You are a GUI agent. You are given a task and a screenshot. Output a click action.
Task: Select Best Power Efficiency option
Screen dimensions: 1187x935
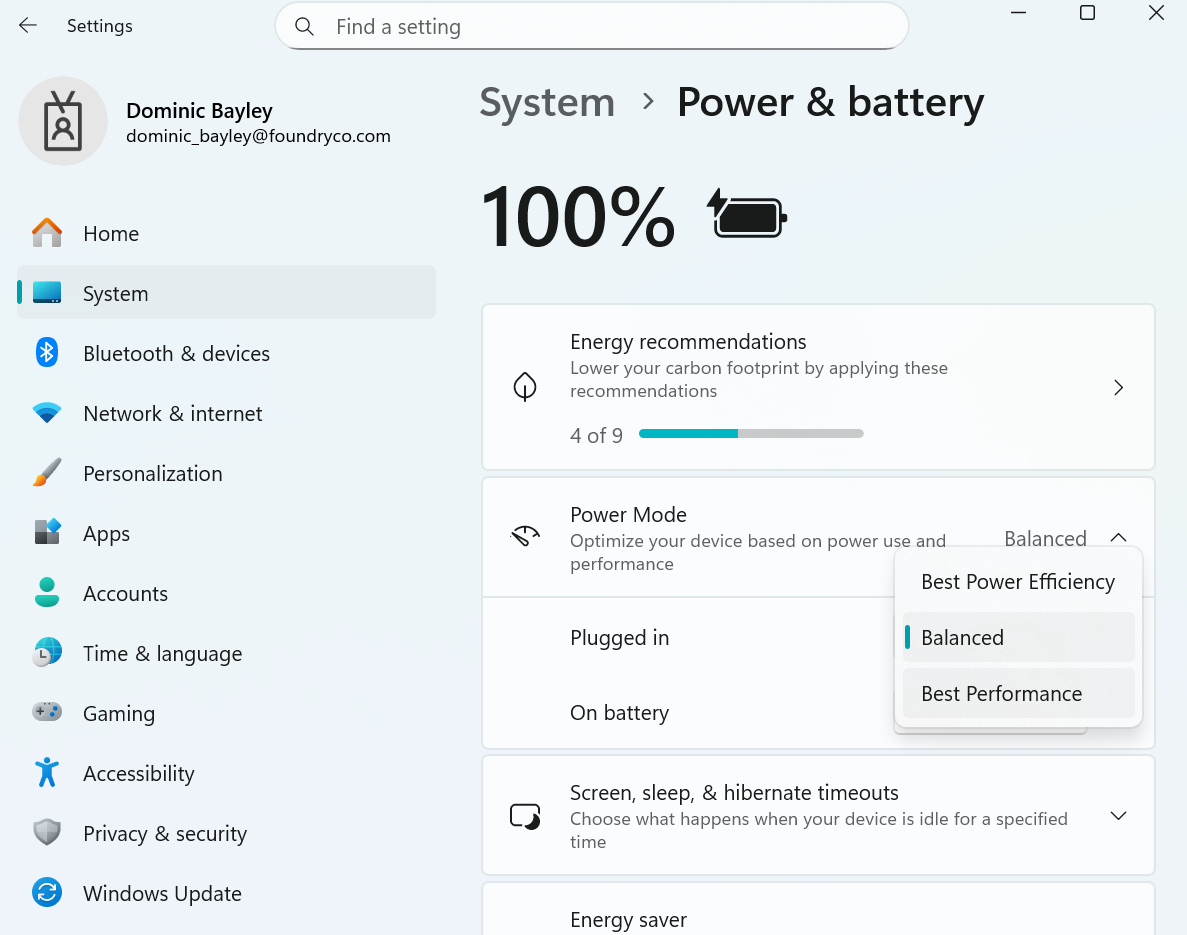[x=1017, y=582]
